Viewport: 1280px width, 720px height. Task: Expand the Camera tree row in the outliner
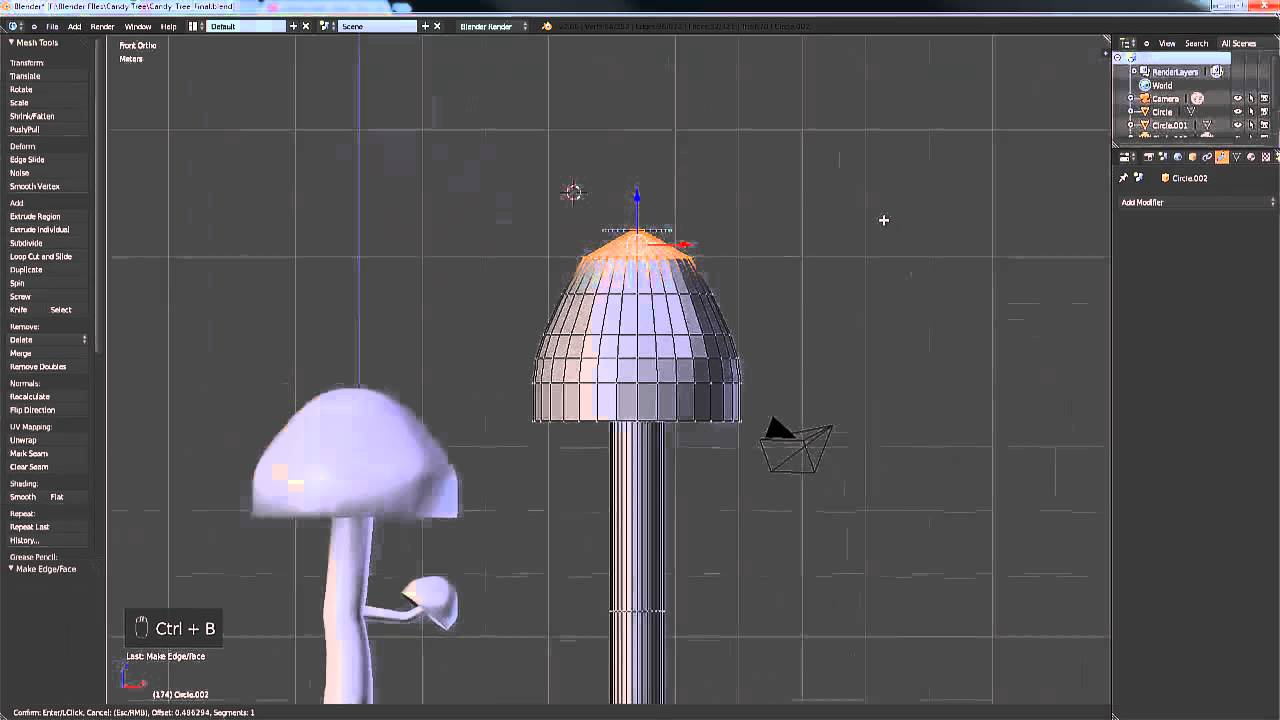click(1132, 98)
